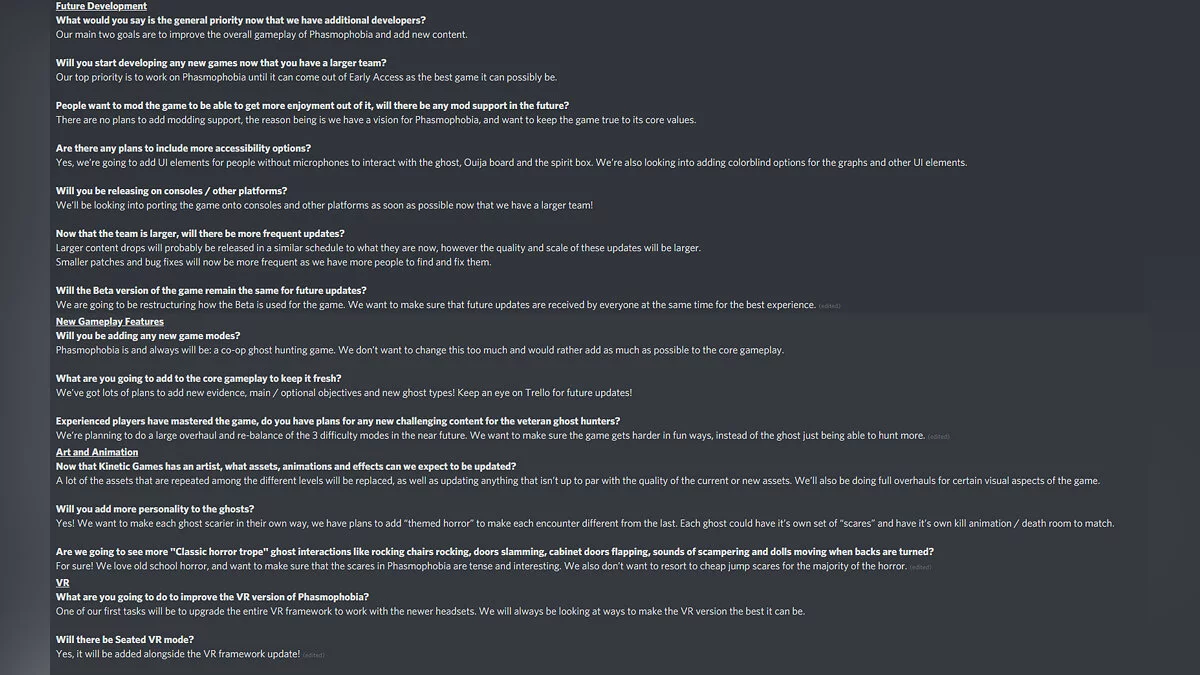This screenshot has height=675, width=1200.
Task: Click the mod support question line
Action: point(312,106)
